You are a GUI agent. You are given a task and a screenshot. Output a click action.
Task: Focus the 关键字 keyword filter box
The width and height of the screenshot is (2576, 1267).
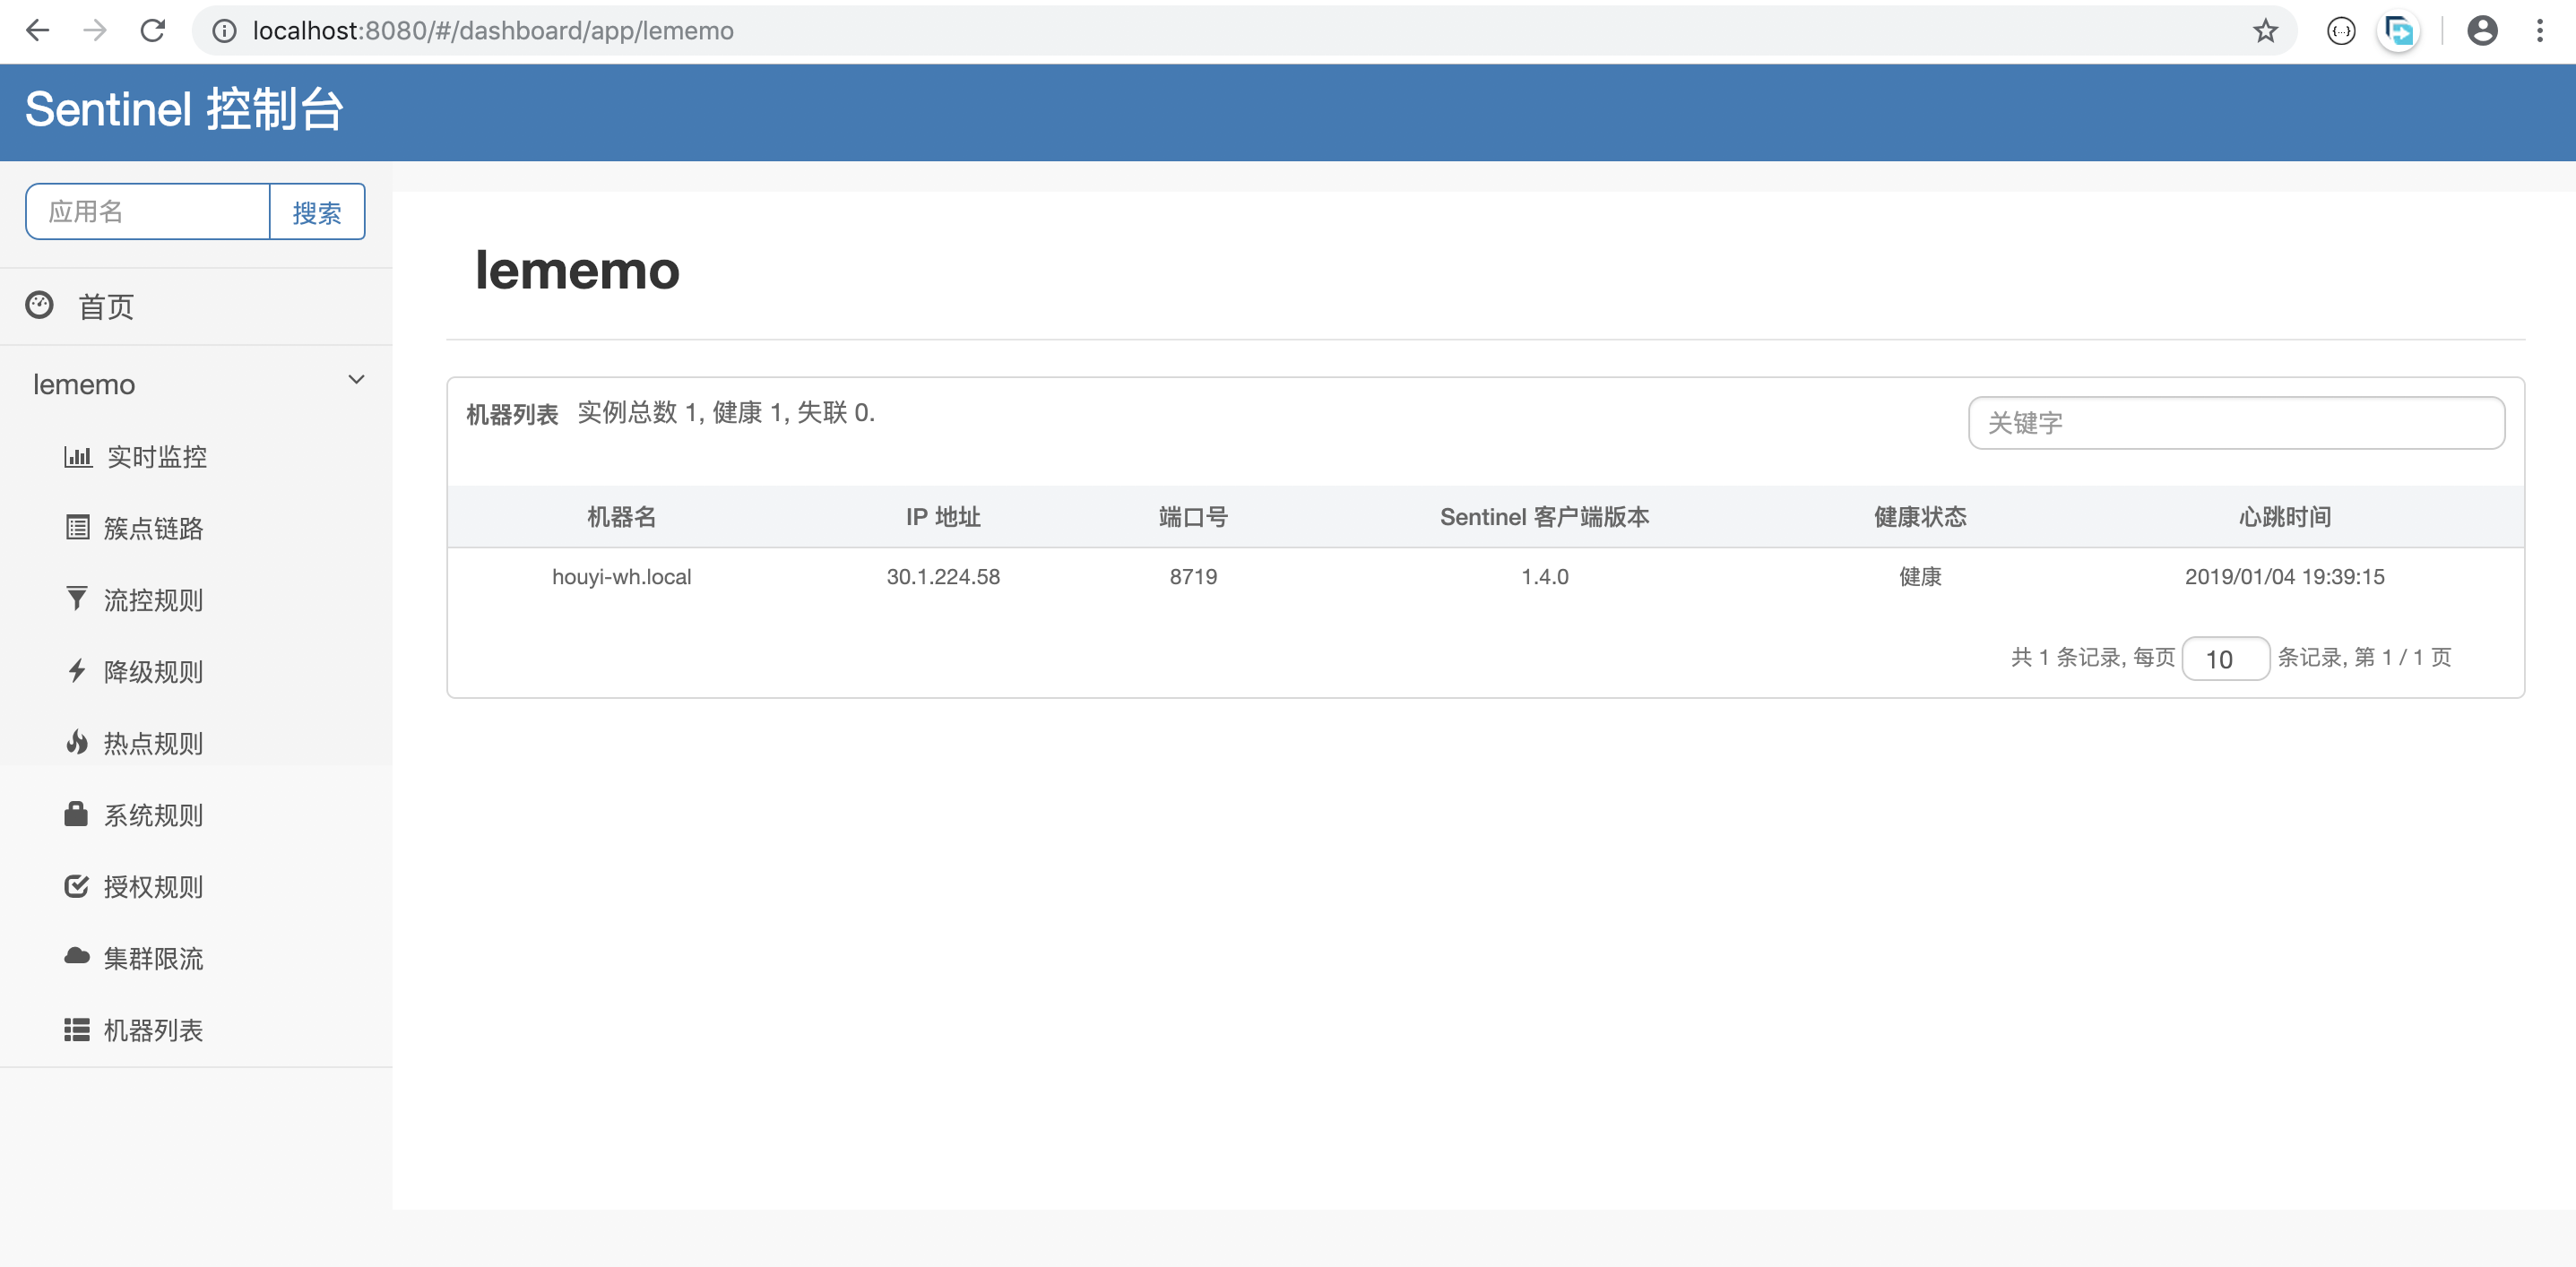click(2236, 422)
